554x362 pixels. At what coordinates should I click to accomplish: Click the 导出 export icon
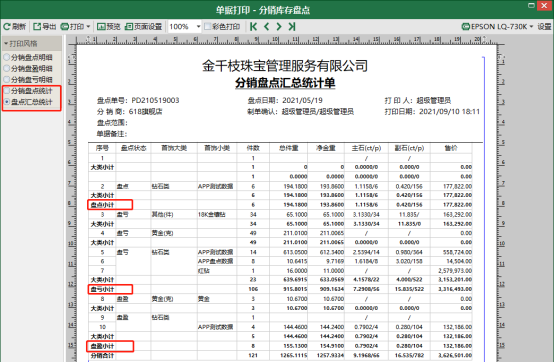tap(37, 26)
